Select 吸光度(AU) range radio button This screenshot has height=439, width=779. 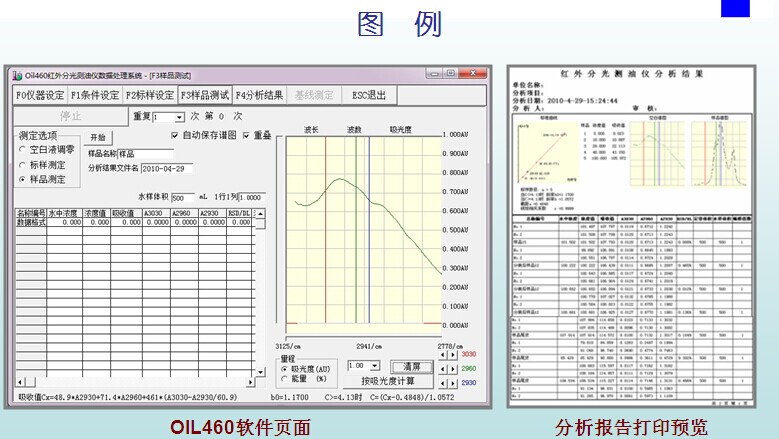[285, 369]
